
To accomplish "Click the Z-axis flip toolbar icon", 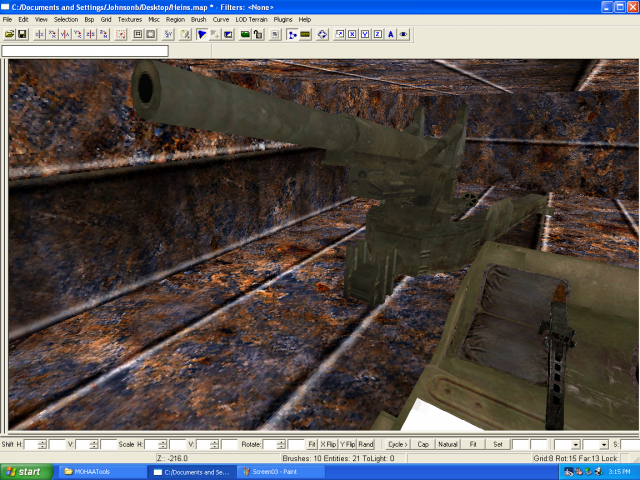I will coord(91,34).
